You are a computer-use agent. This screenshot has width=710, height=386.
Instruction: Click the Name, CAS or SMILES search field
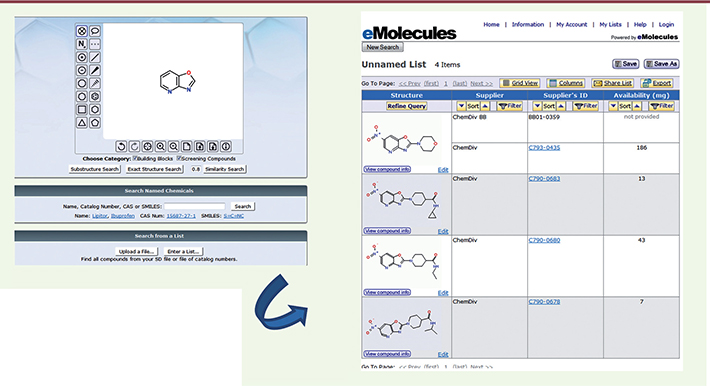pyautogui.click(x=195, y=206)
